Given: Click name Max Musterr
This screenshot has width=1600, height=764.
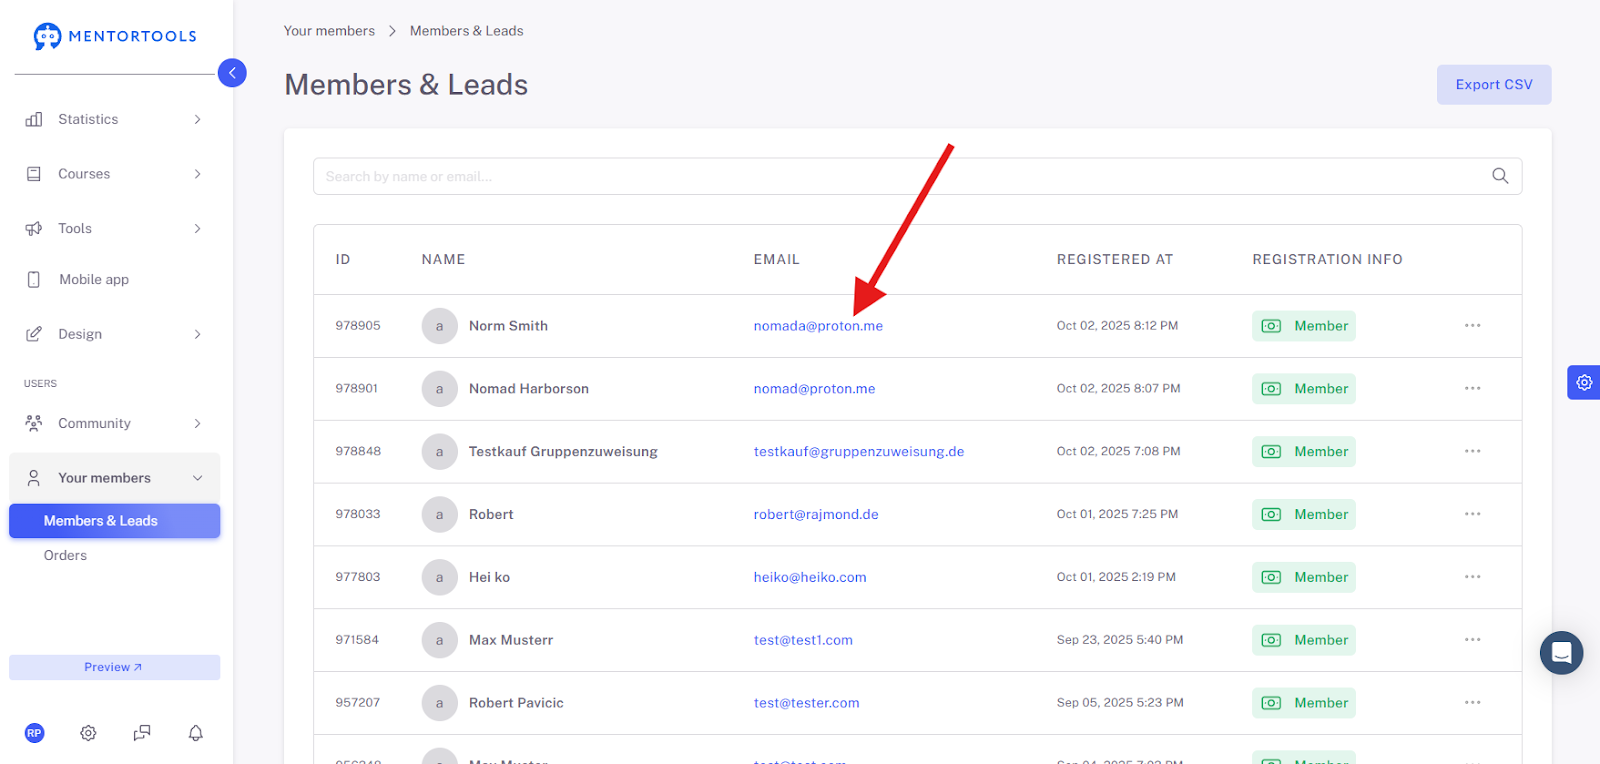Looking at the screenshot, I should tap(511, 640).
